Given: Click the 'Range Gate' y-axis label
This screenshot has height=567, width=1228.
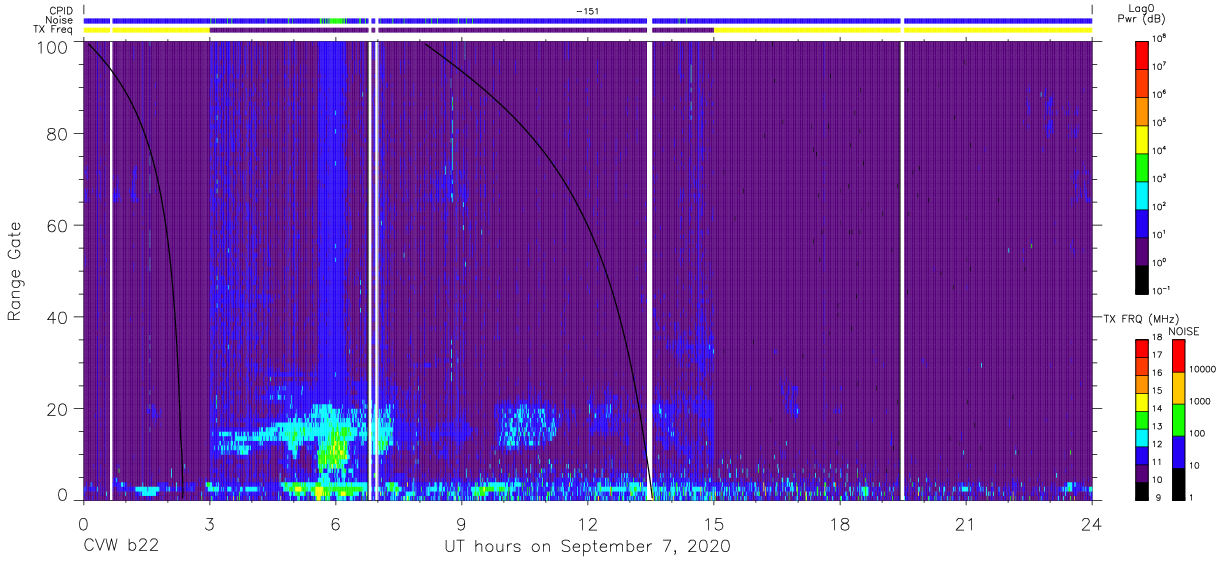Looking at the screenshot, I should (15, 270).
